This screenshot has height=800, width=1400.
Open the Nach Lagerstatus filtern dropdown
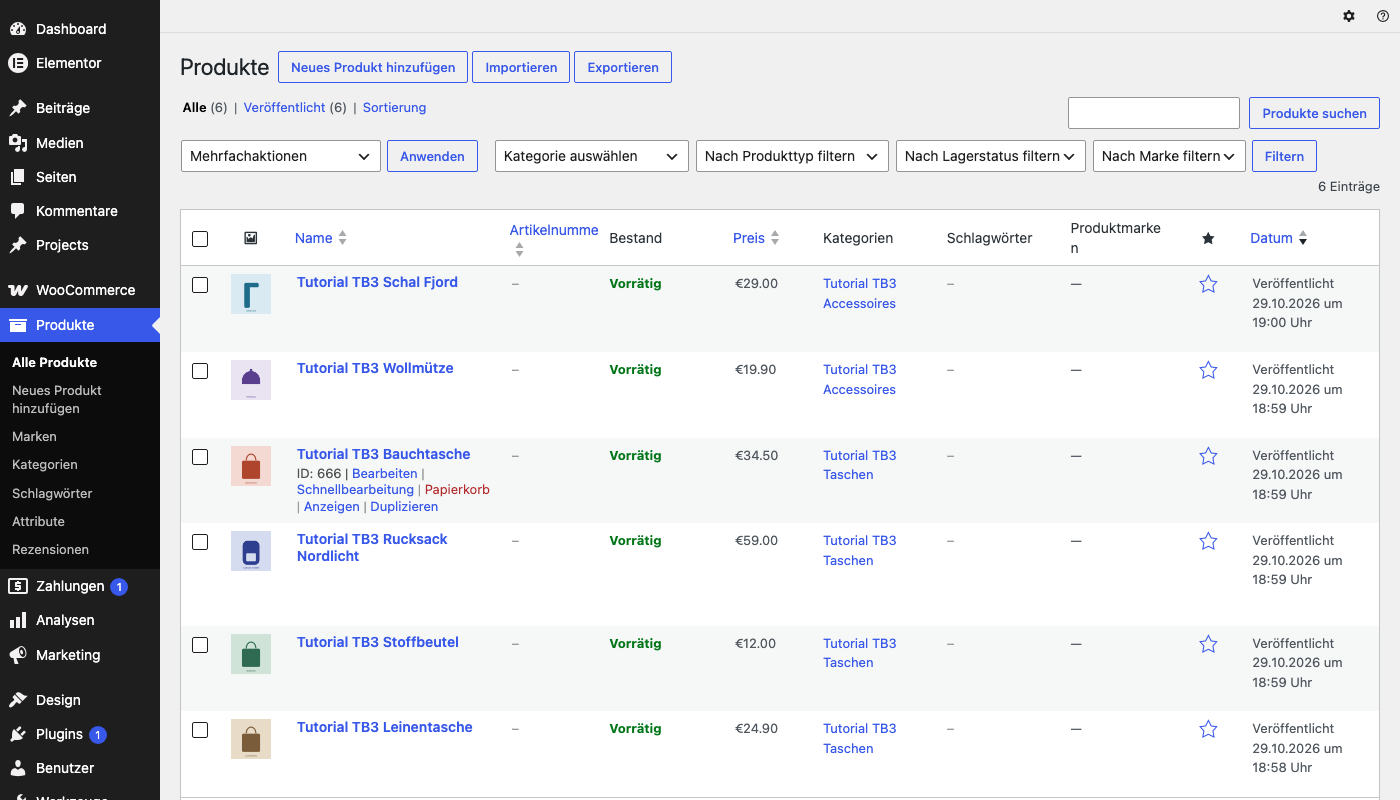point(991,156)
